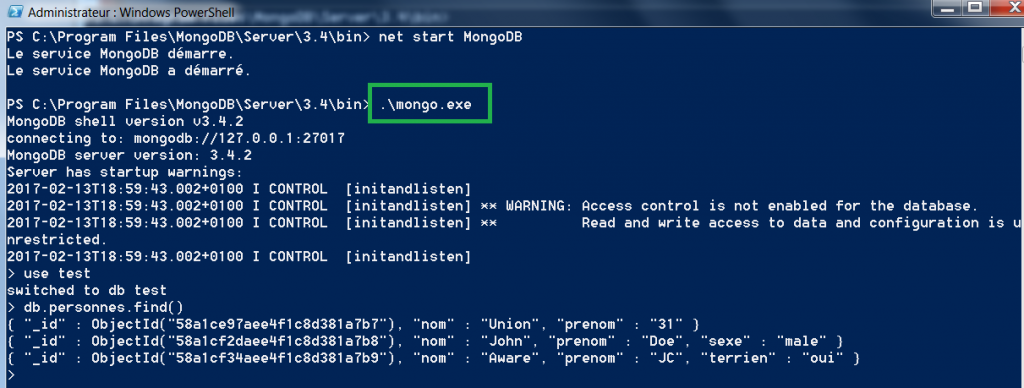Click the ObjectId ending in a7b8

[244, 341]
